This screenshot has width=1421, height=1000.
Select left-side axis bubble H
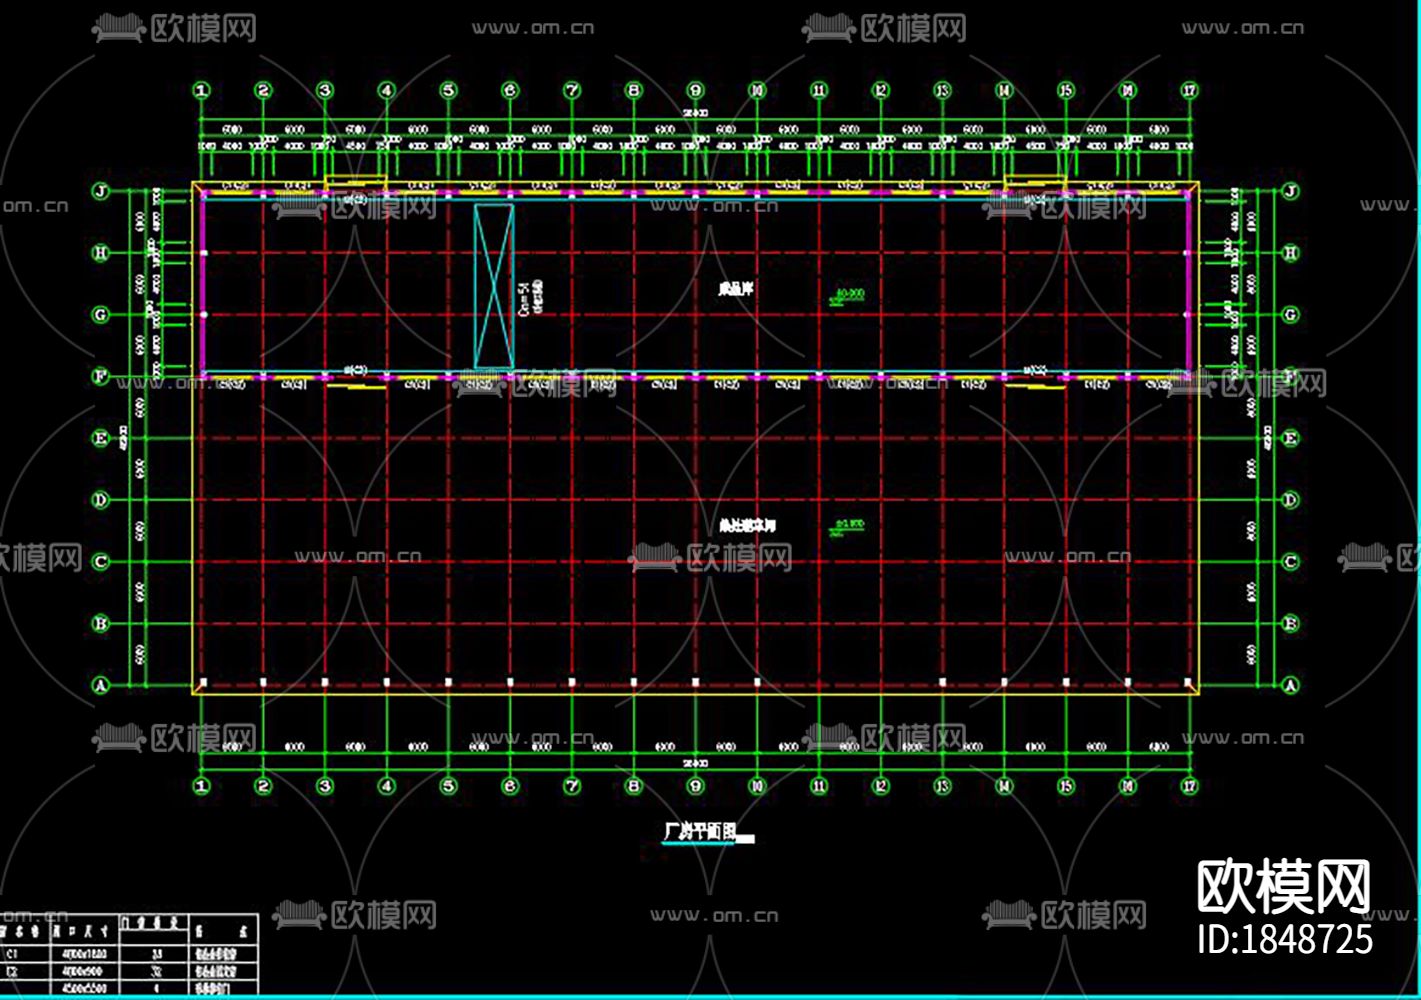(100, 253)
